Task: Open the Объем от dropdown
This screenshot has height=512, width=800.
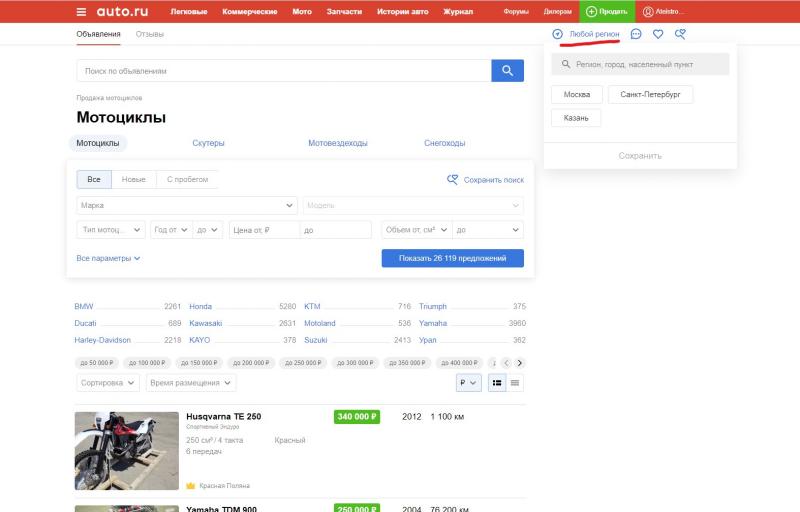Action: tap(416, 229)
